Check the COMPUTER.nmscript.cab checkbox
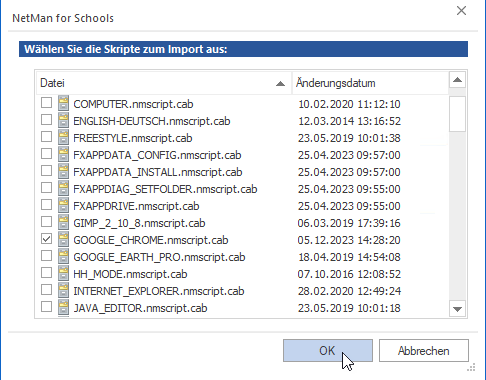Viewport: 486px width, 380px height. pyautogui.click(x=47, y=103)
